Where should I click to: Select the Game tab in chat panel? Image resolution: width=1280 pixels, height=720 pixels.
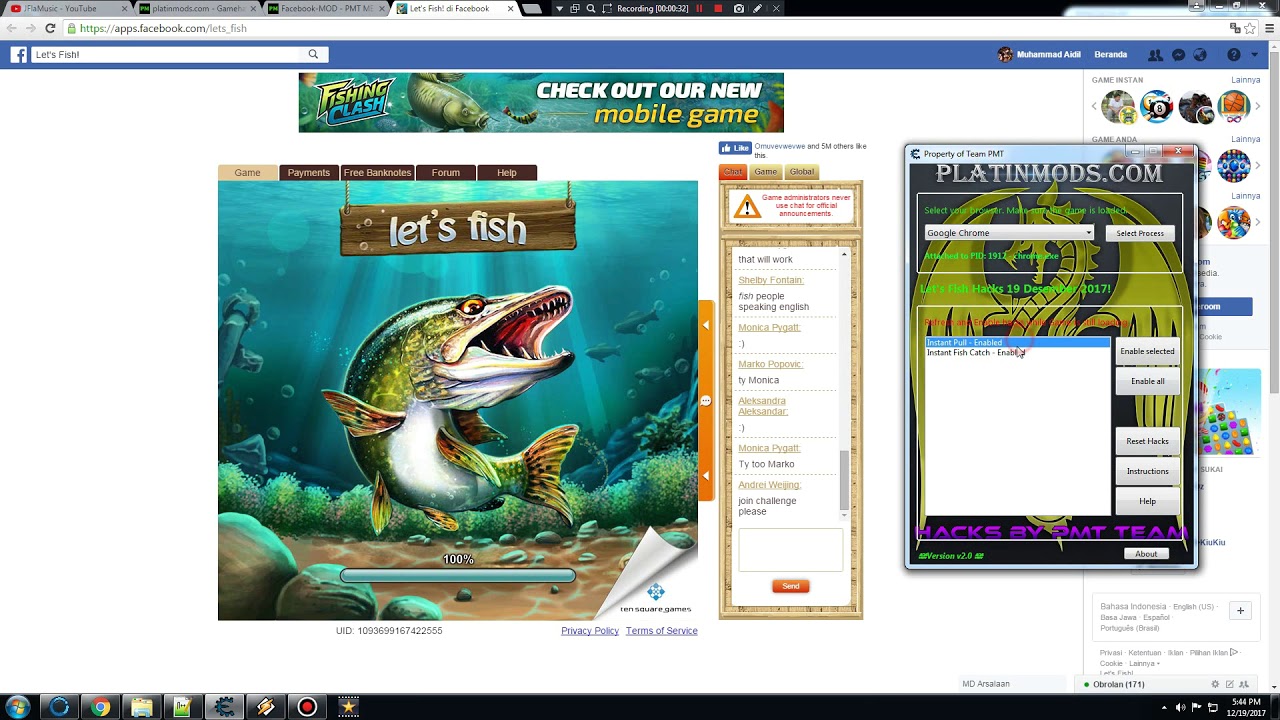[x=765, y=172]
